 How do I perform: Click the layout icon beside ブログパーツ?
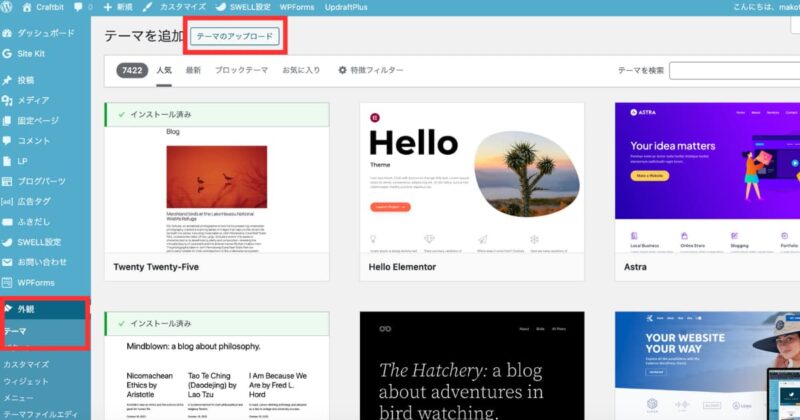(x=7, y=181)
